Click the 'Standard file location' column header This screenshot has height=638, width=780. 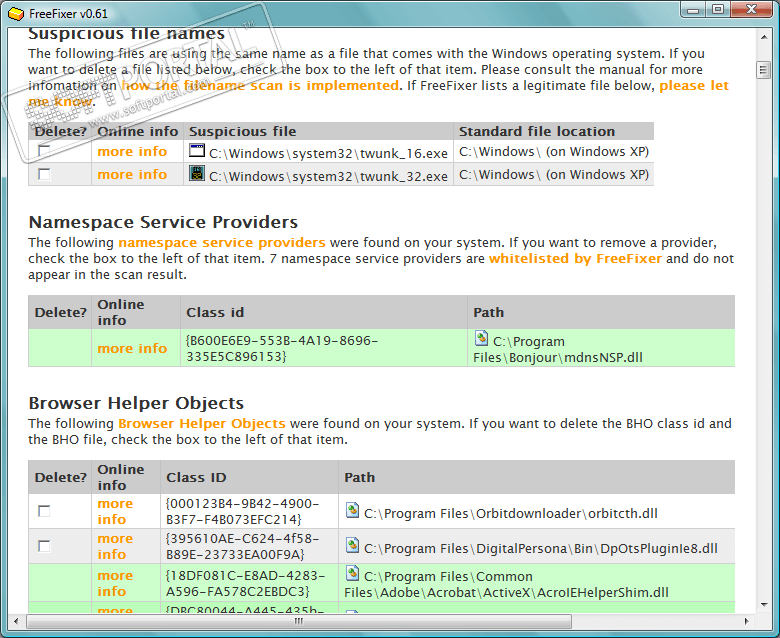point(537,131)
